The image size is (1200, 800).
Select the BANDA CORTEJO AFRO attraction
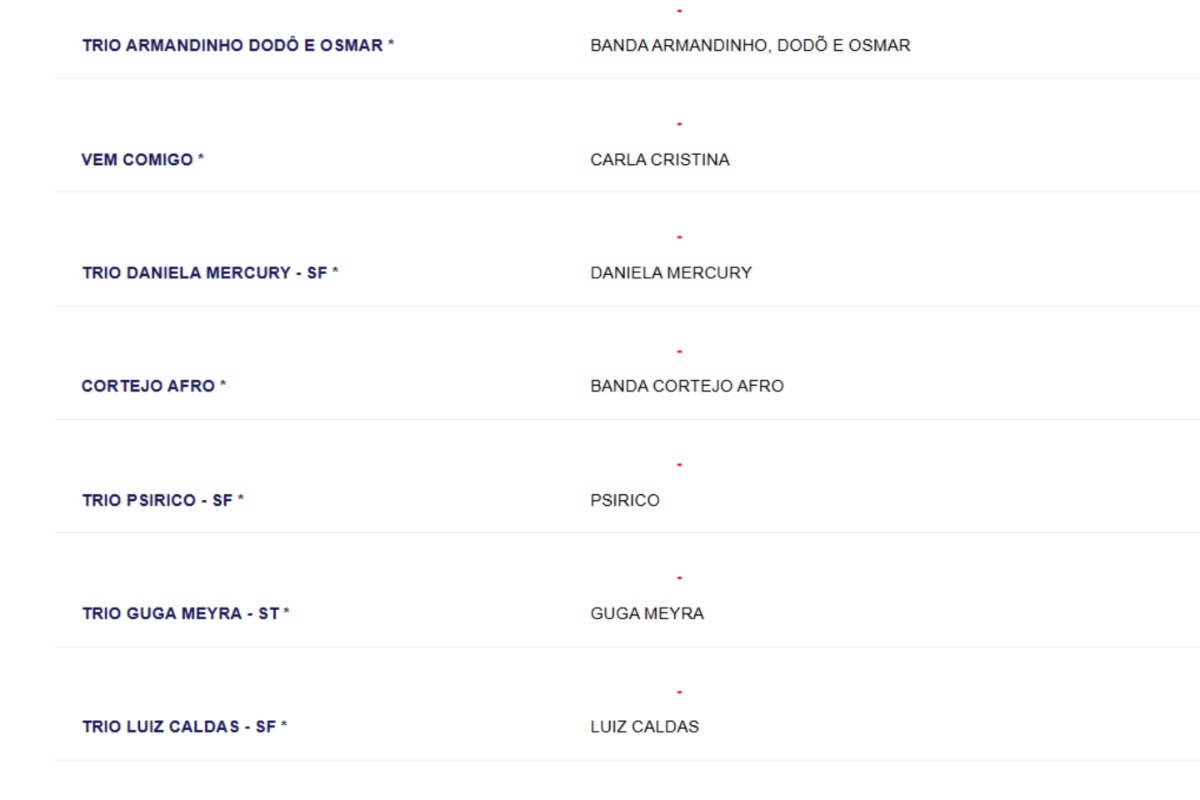click(x=687, y=386)
